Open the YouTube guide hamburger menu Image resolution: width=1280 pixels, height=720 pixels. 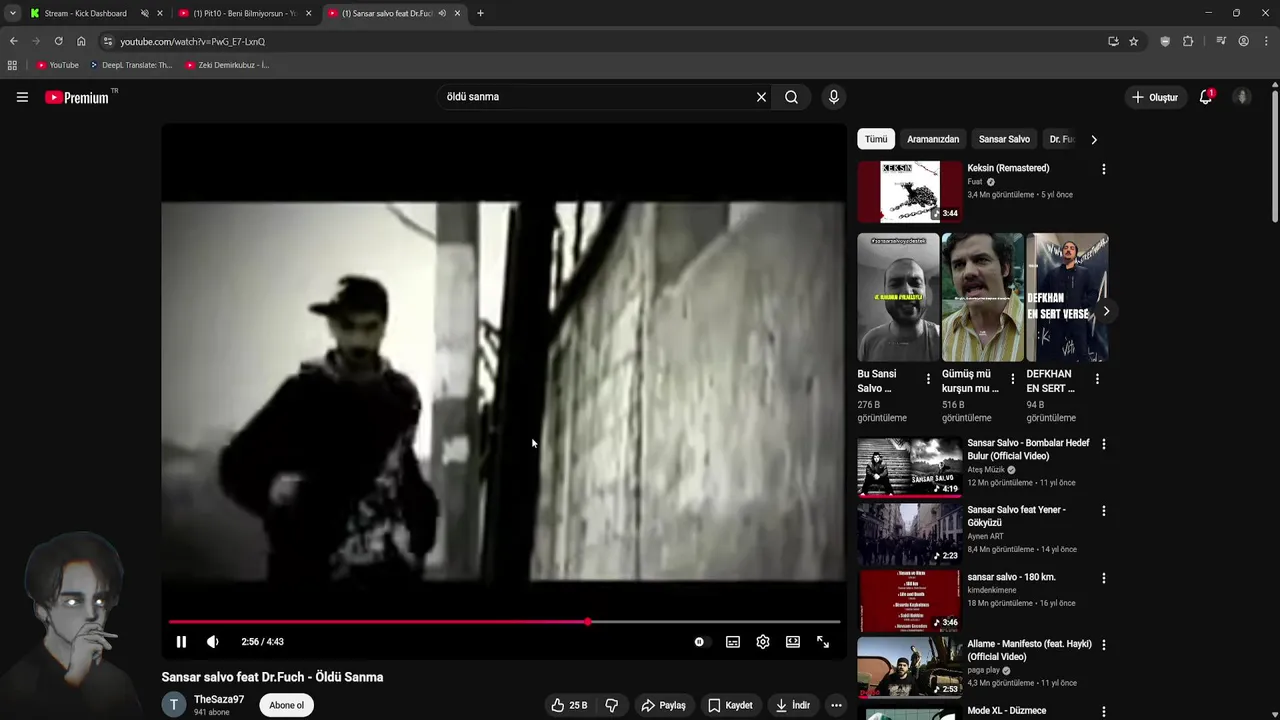(x=22, y=97)
